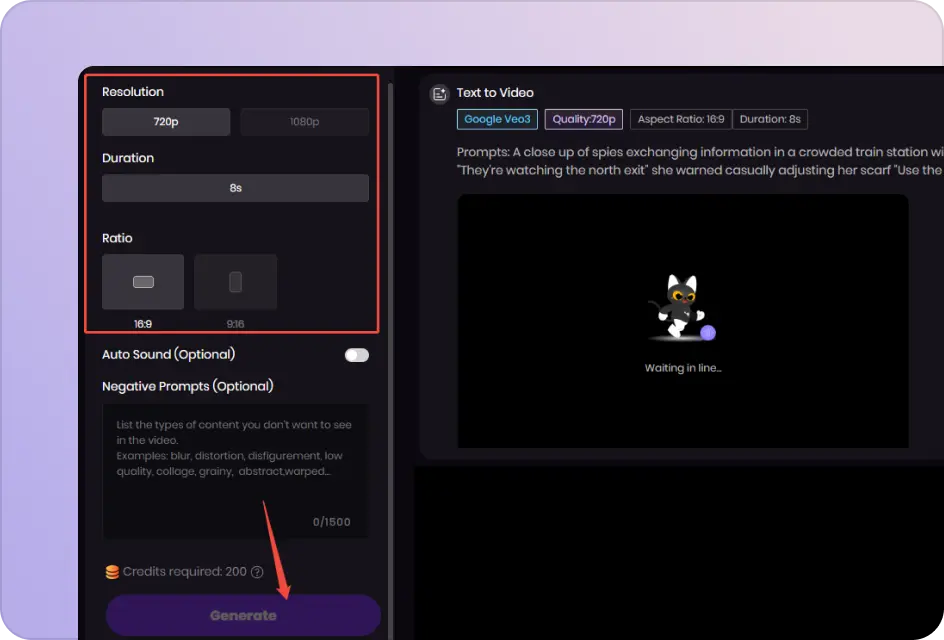Enable the Auto Sound toggle
Viewport: 944px width, 640px height.
[356, 355]
